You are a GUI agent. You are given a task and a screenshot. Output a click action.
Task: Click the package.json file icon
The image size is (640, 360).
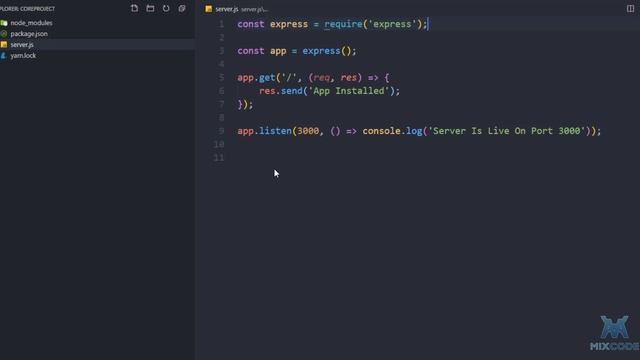tap(4, 34)
